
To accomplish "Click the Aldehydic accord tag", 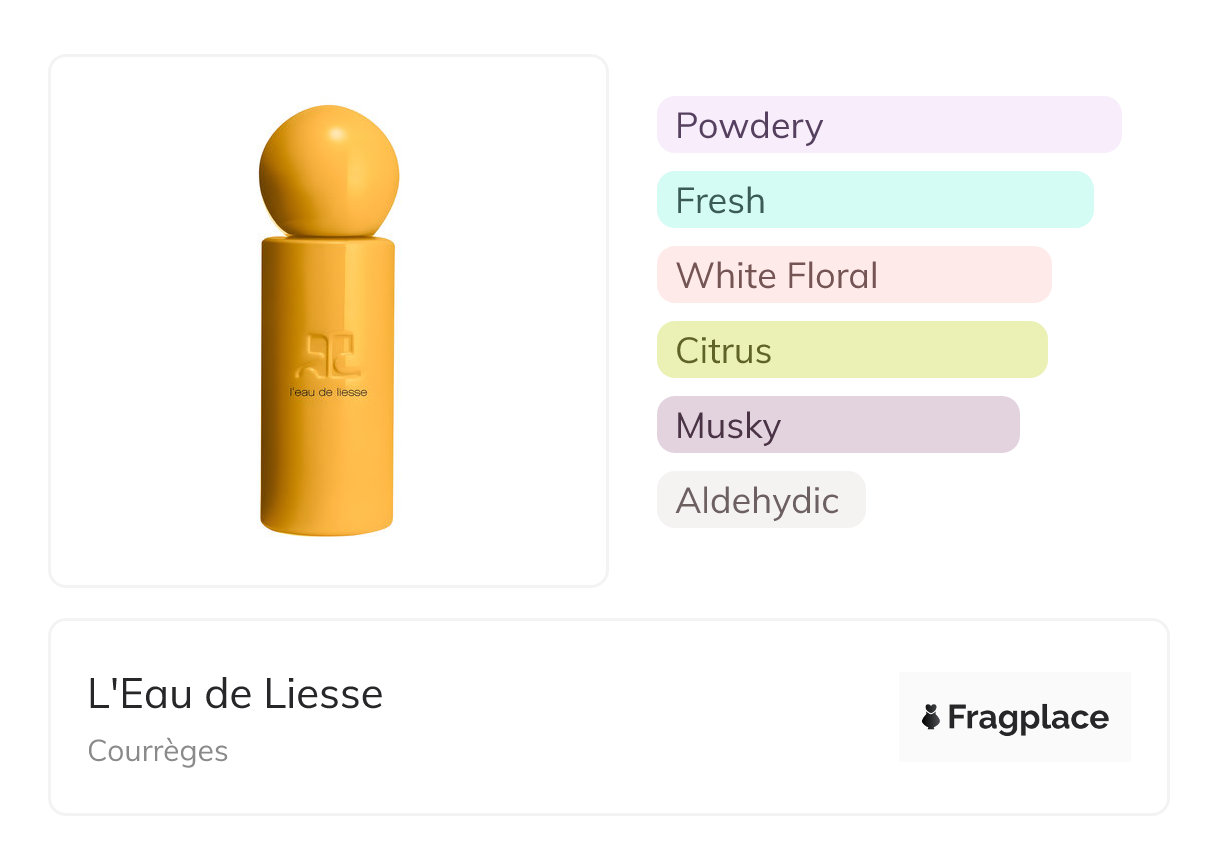I will (x=761, y=500).
